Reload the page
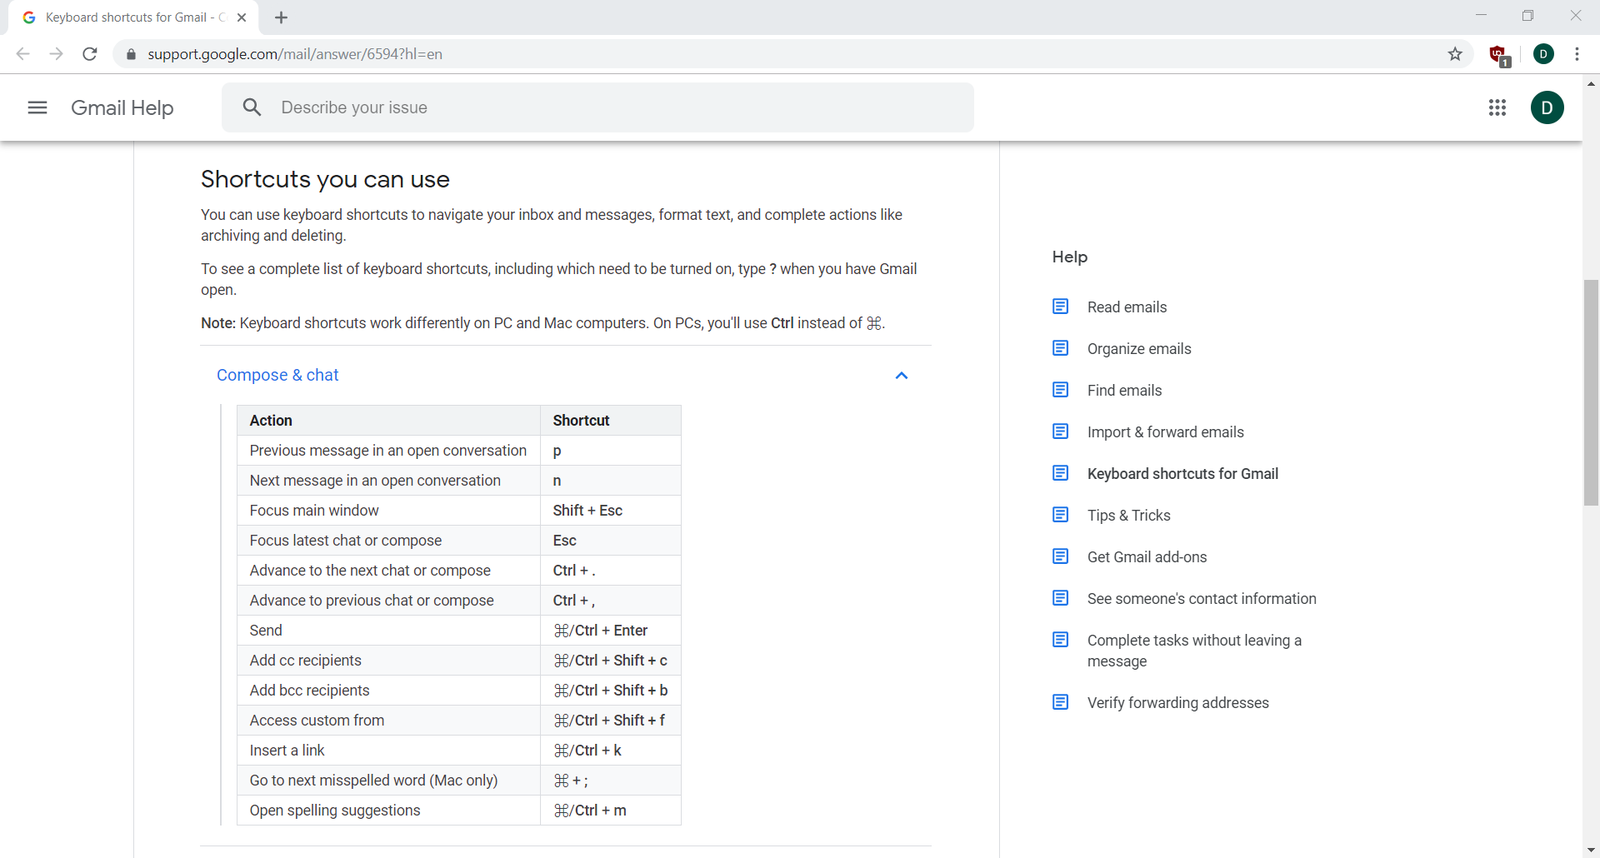The width and height of the screenshot is (1600, 858). click(90, 54)
